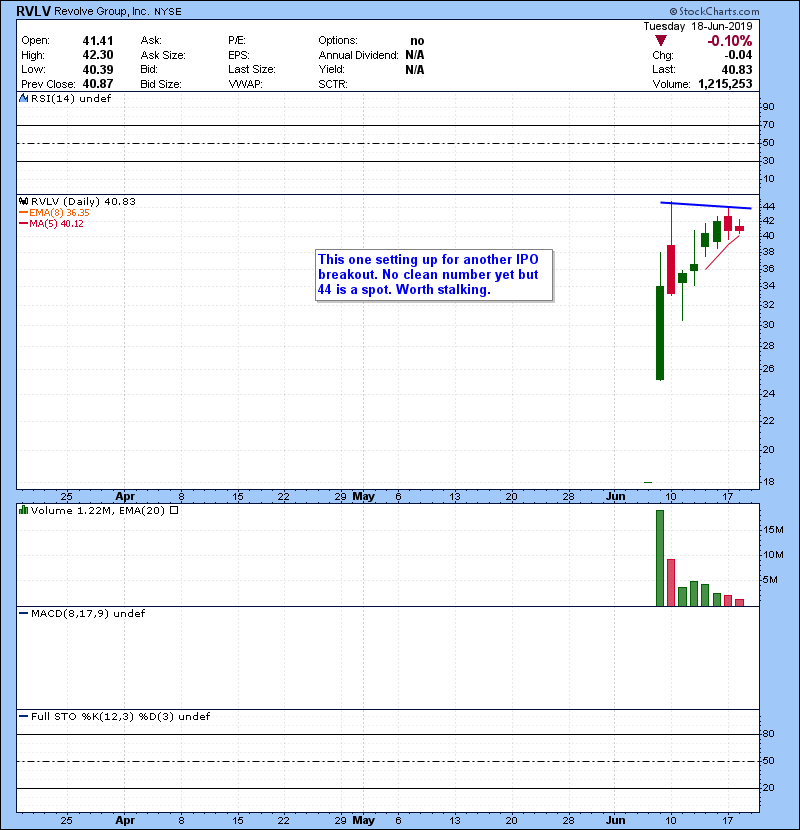Click the Volume bar chart legend icon
This screenshot has width=800, height=830.
click(x=23, y=511)
